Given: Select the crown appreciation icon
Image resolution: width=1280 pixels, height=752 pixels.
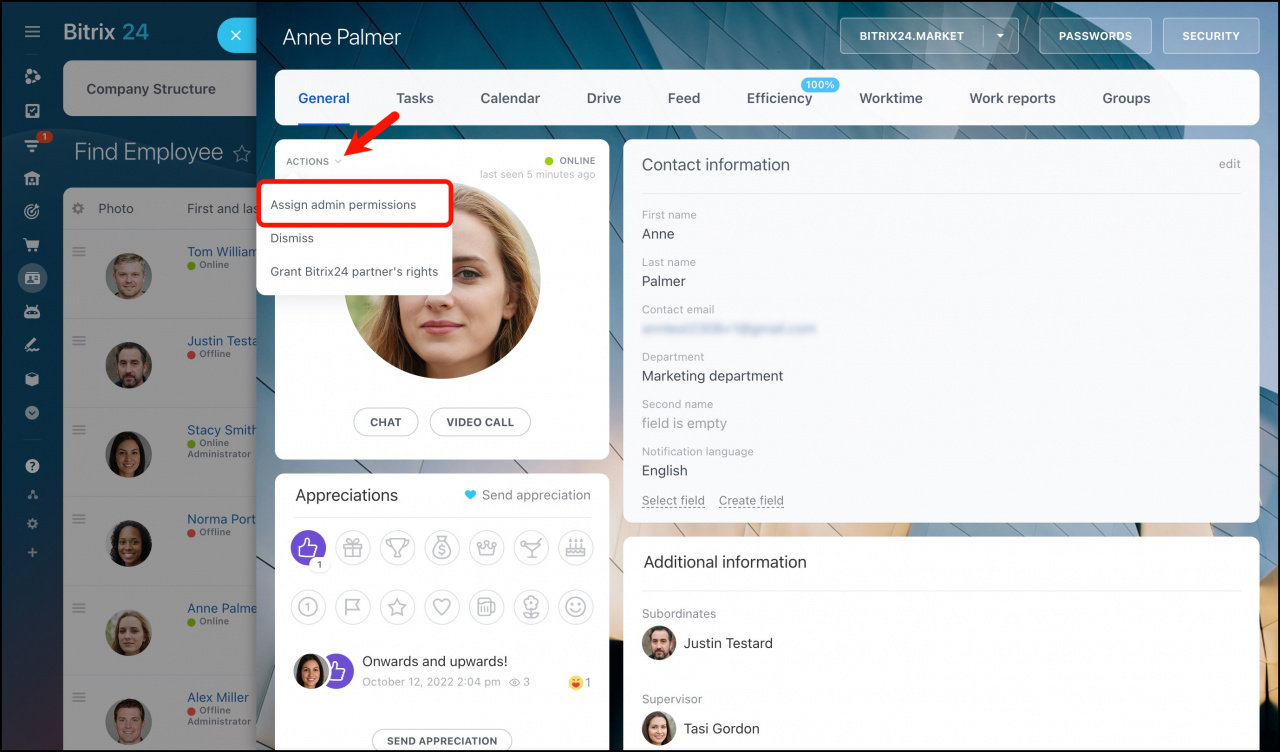Looking at the screenshot, I should pos(487,548).
